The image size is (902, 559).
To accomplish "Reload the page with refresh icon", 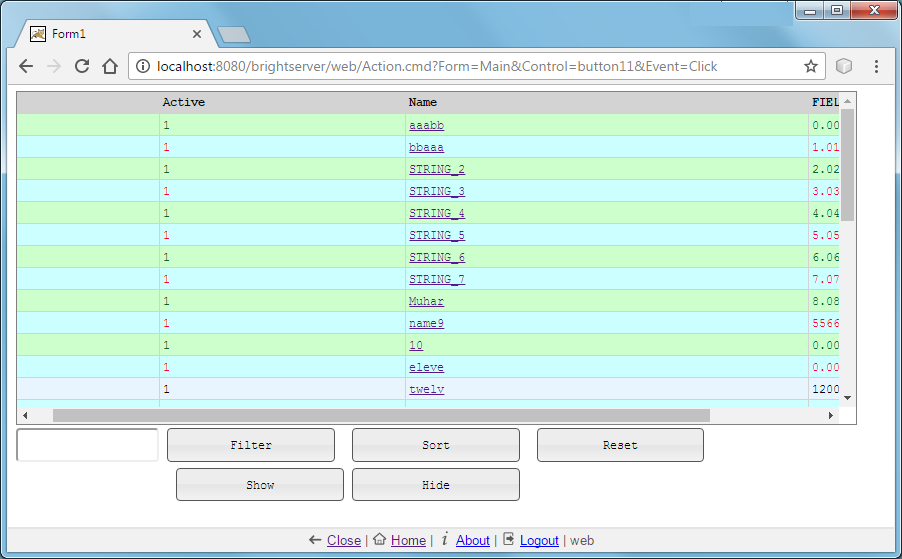I will pyautogui.click(x=82, y=67).
